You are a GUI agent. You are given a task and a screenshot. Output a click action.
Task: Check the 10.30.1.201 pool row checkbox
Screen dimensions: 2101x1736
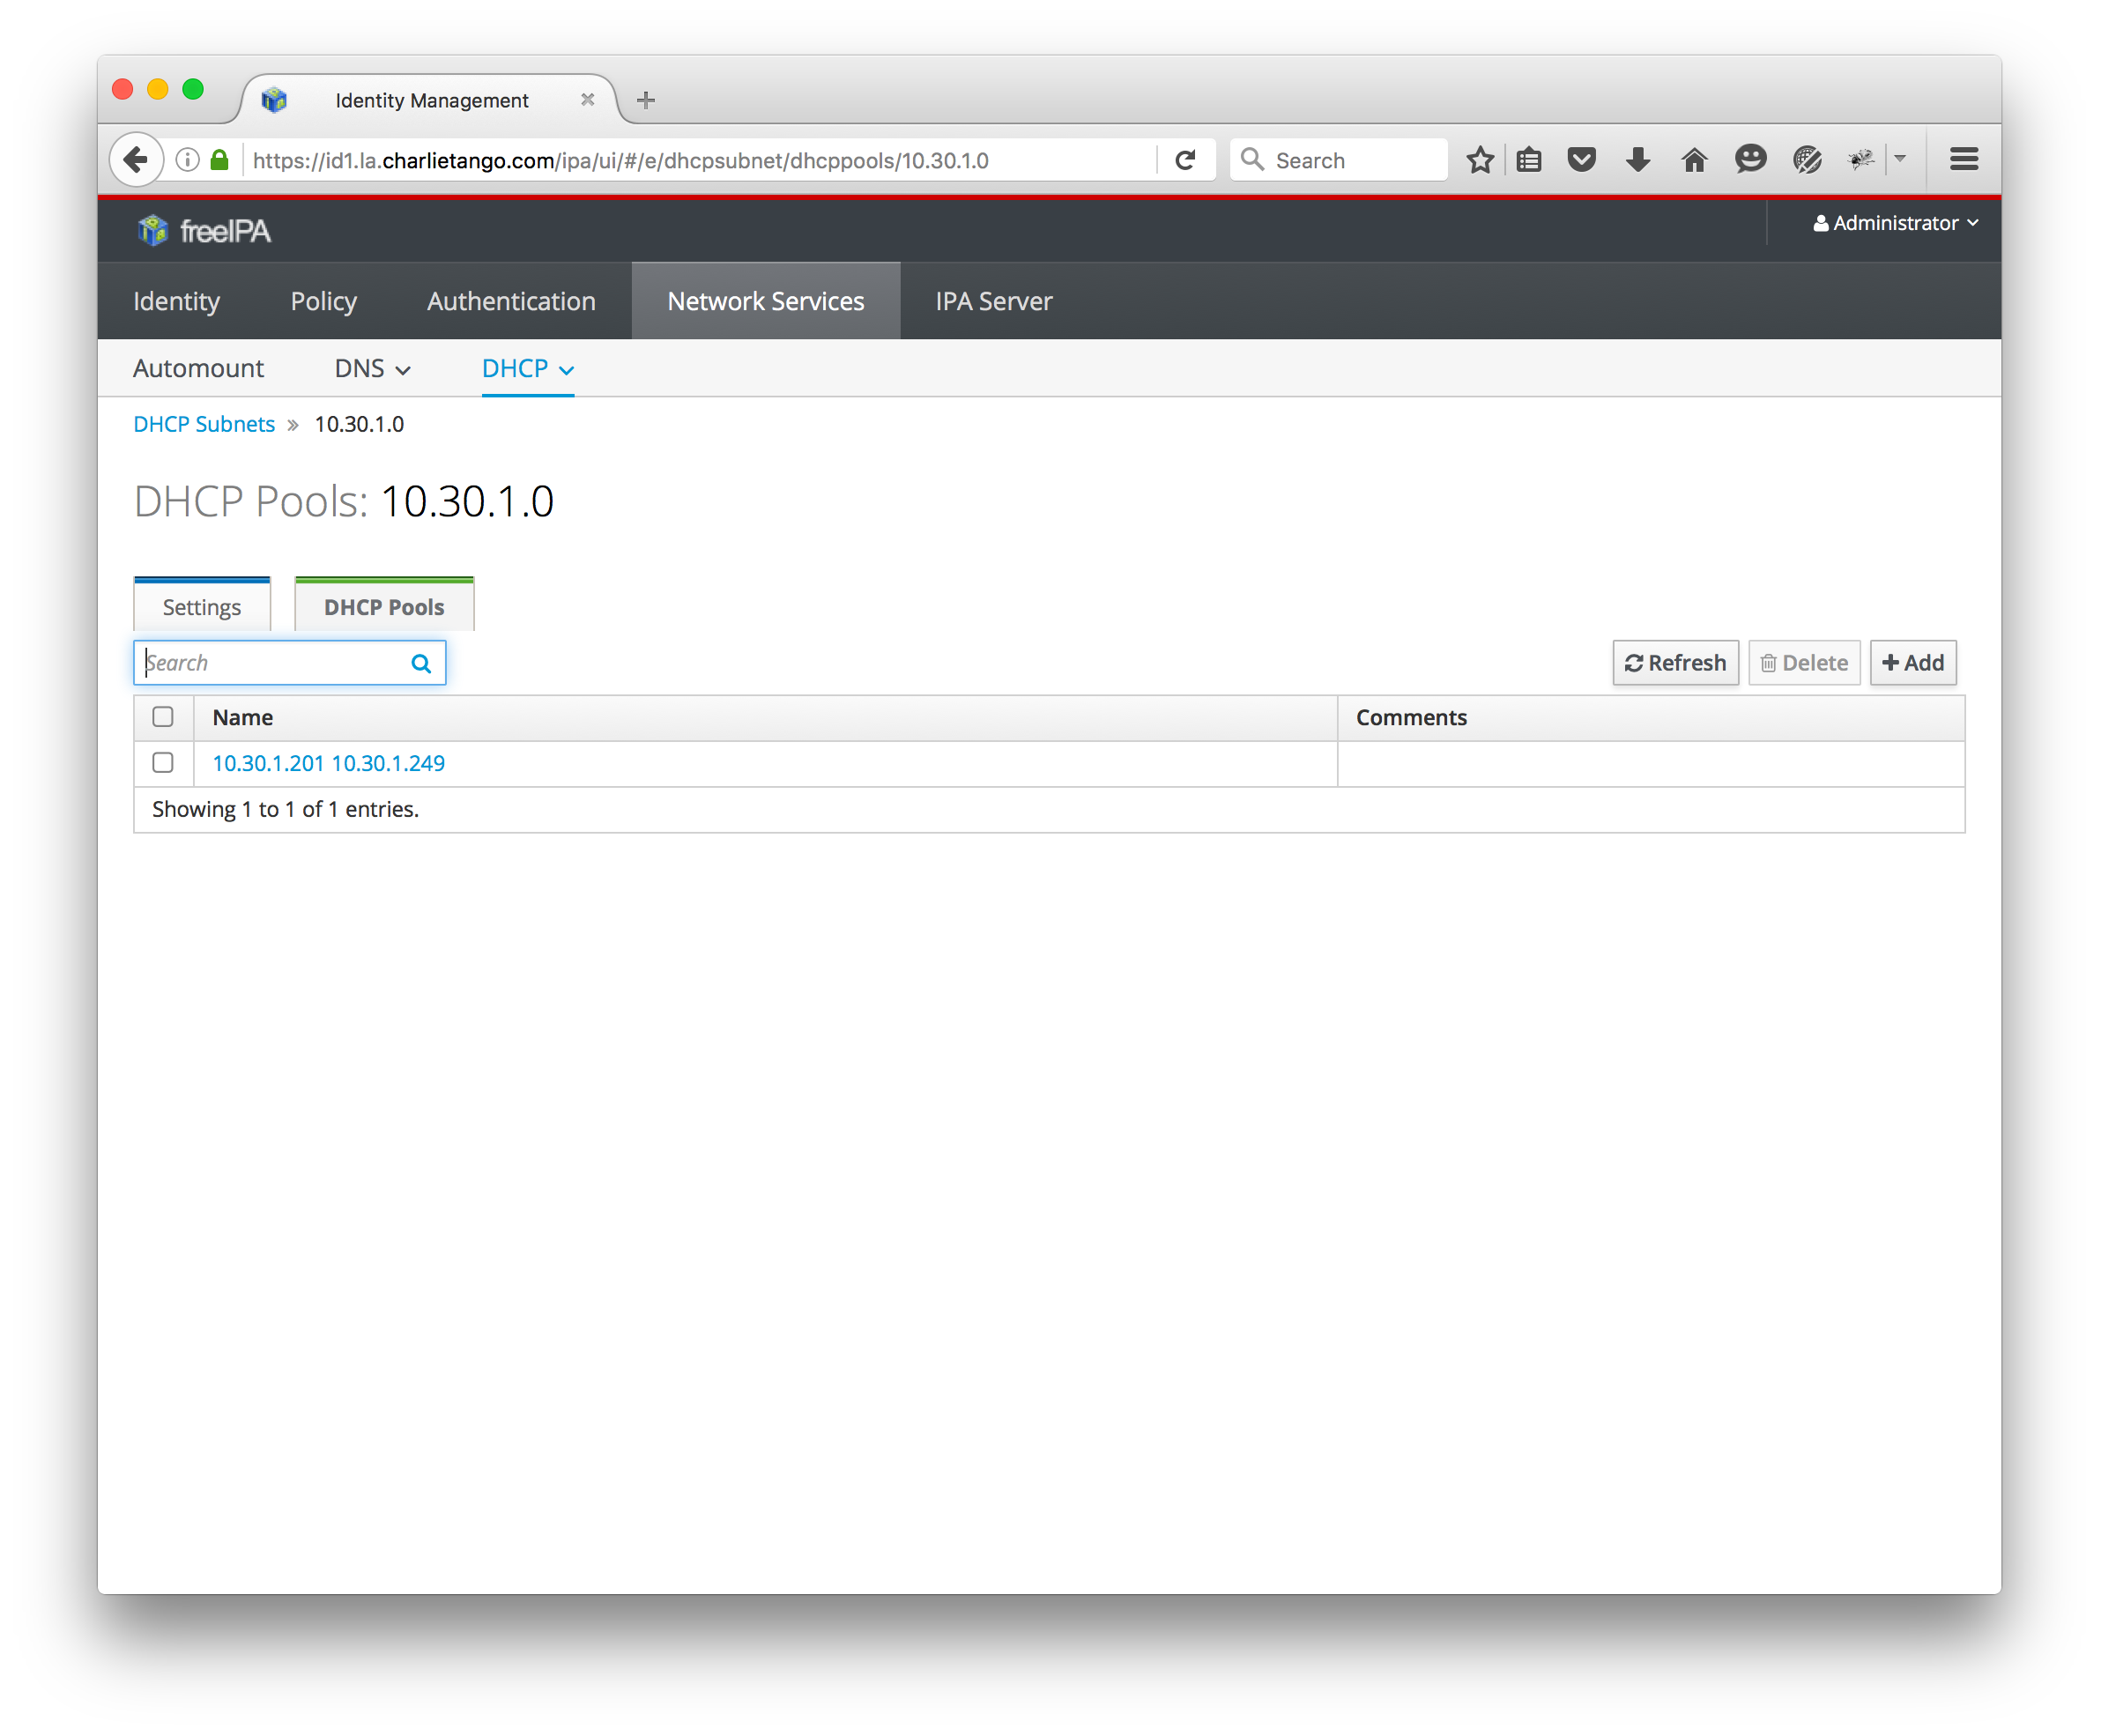pos(163,763)
